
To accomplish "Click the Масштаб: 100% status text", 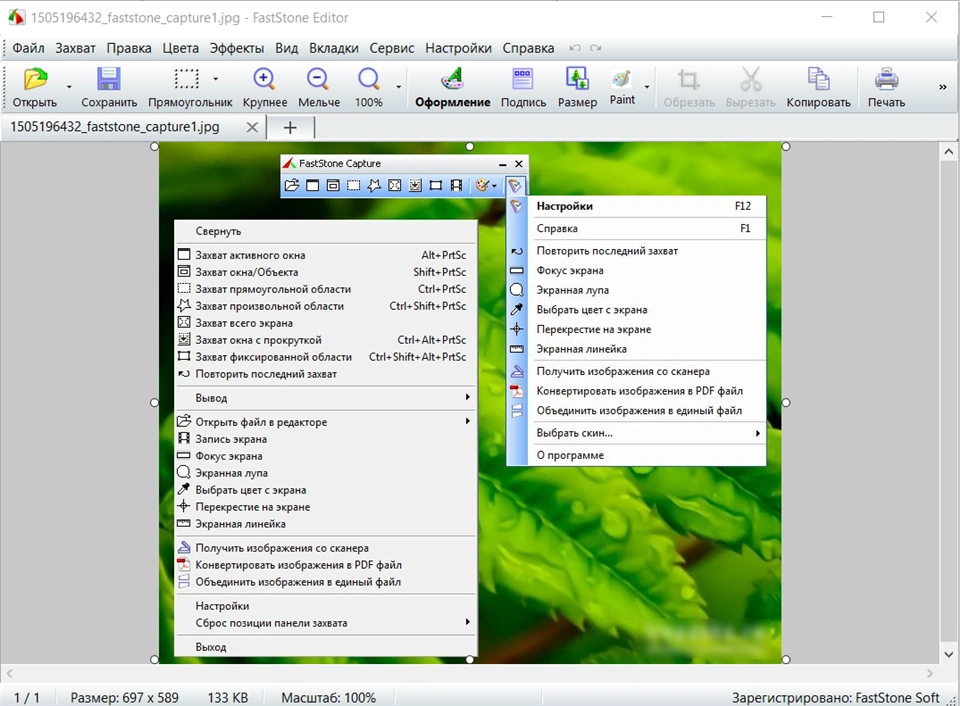I will pyautogui.click(x=329, y=697).
